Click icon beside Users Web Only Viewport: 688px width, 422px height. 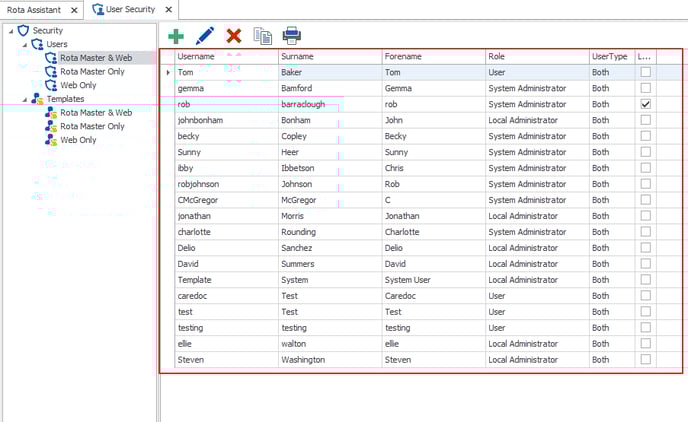coord(51,85)
